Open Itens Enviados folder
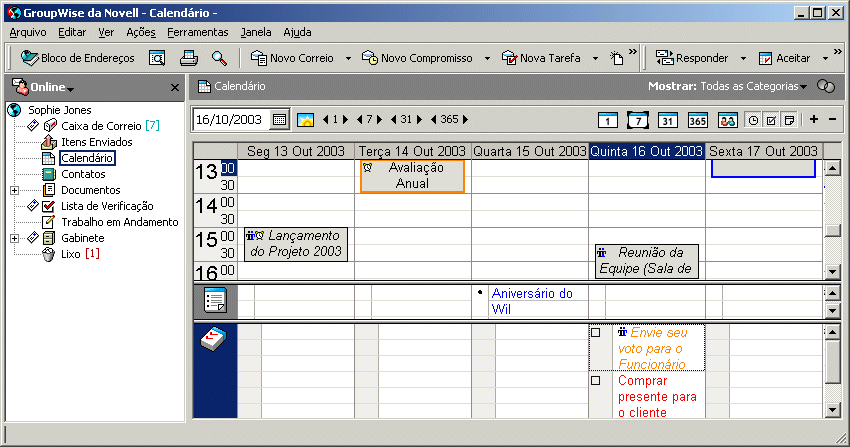 [96, 142]
